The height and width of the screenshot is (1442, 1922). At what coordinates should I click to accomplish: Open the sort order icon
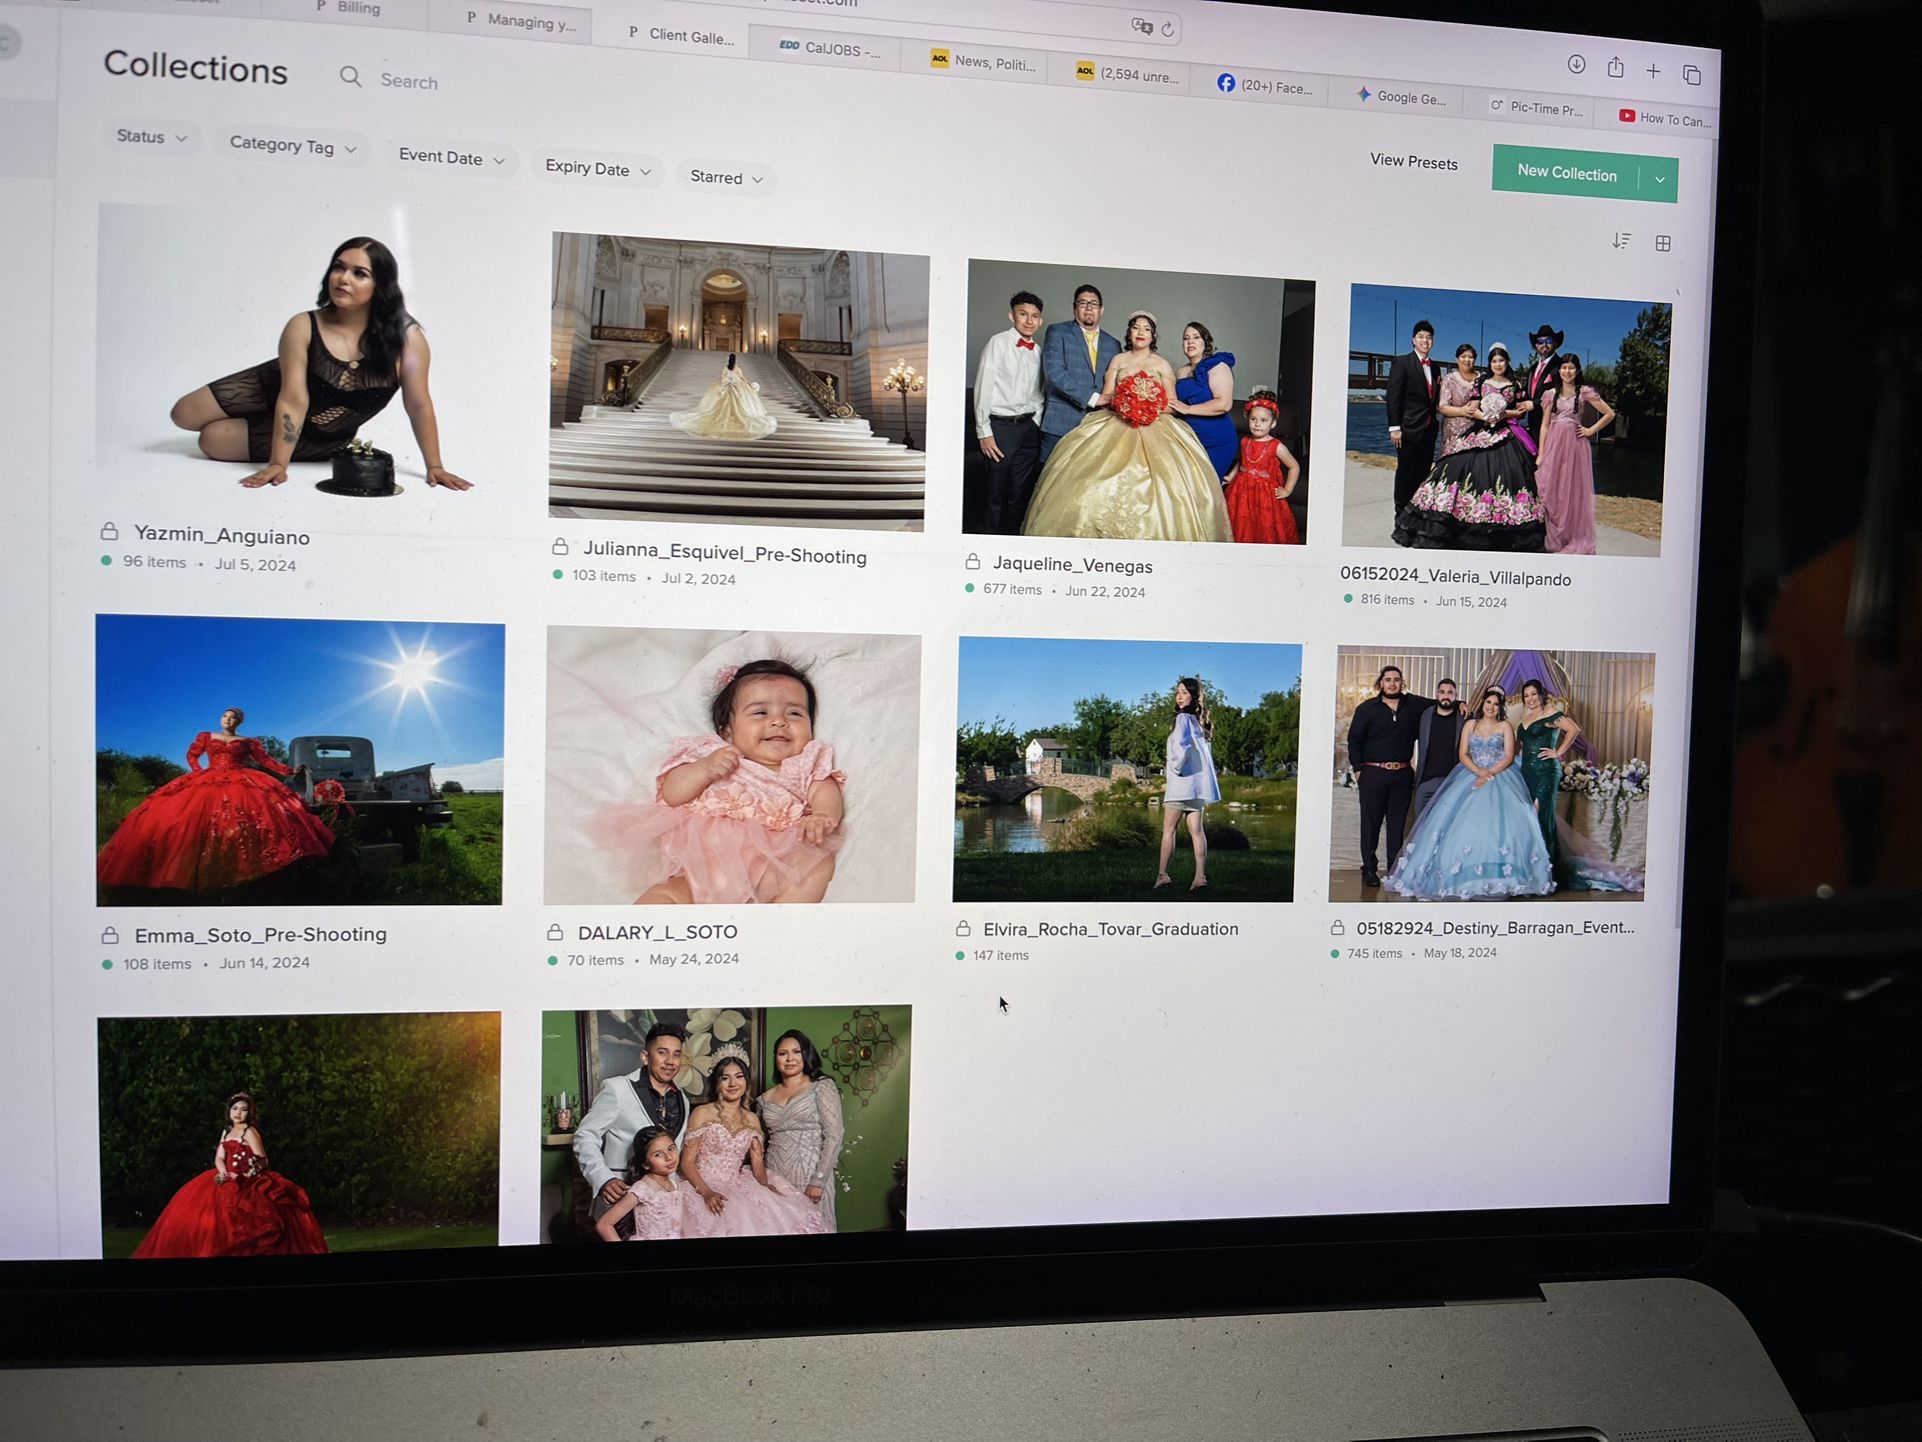[1622, 240]
